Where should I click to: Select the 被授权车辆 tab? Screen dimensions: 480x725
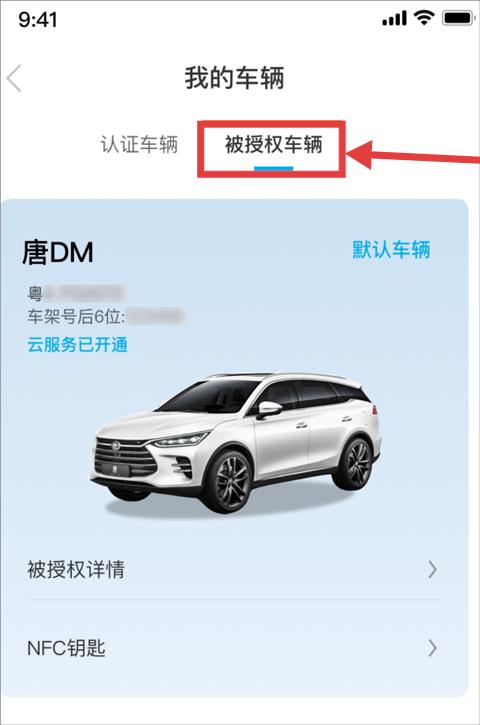(x=273, y=145)
